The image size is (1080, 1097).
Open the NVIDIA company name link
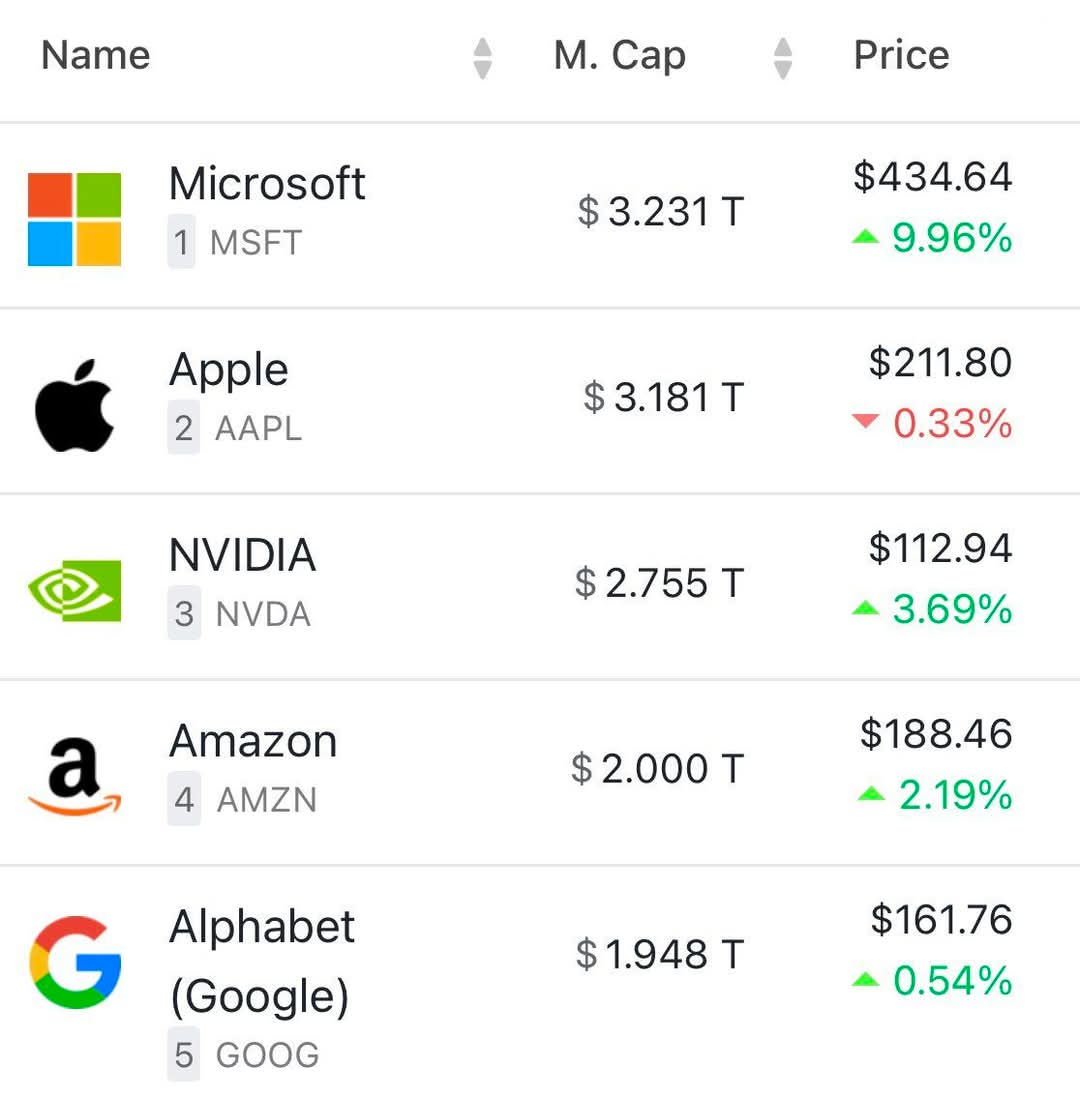(x=243, y=555)
